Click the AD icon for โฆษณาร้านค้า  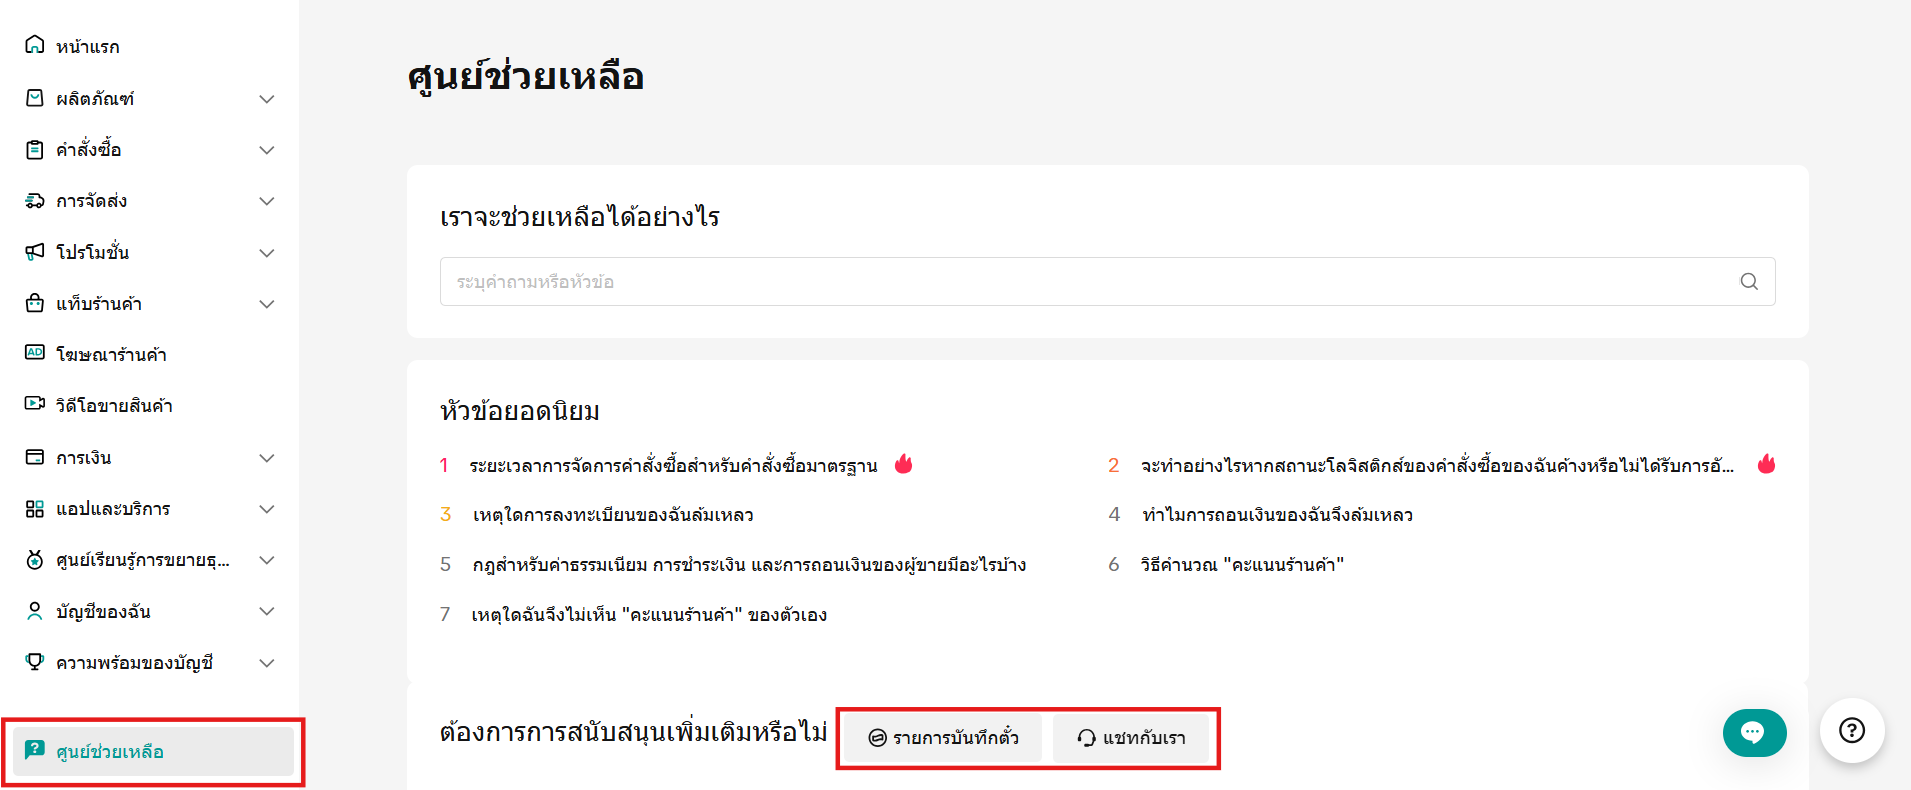pyautogui.click(x=35, y=353)
